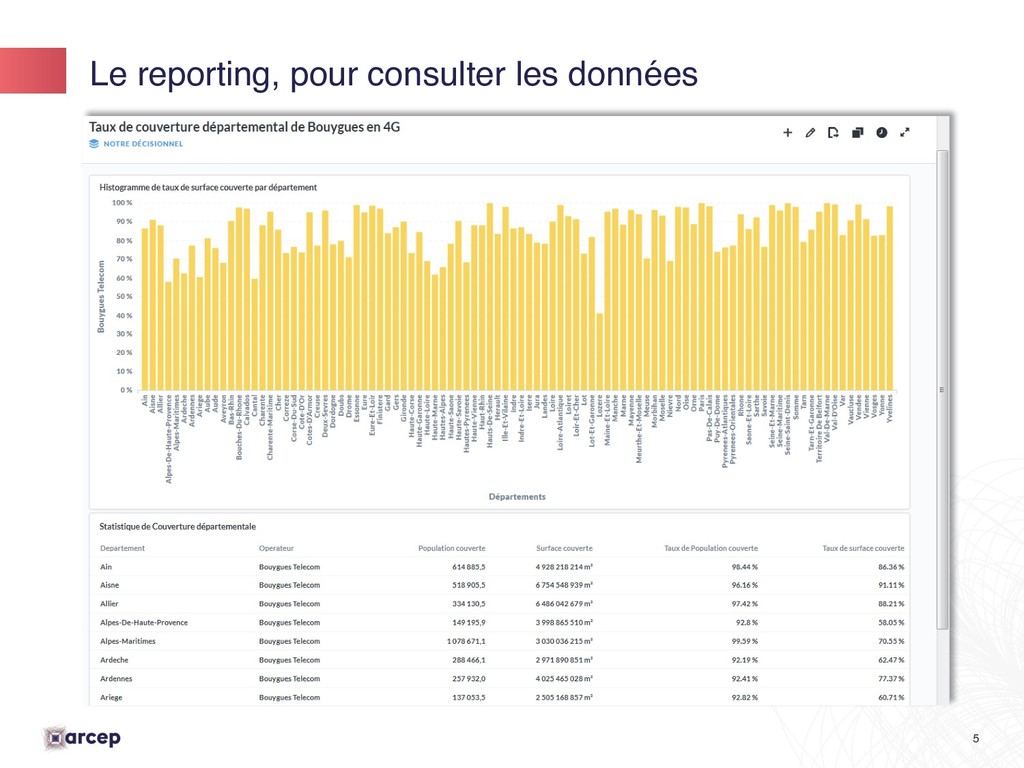Viewport: 1024px width, 768px height.
Task: Click the 614 885,5 population value
Action: coord(468,567)
